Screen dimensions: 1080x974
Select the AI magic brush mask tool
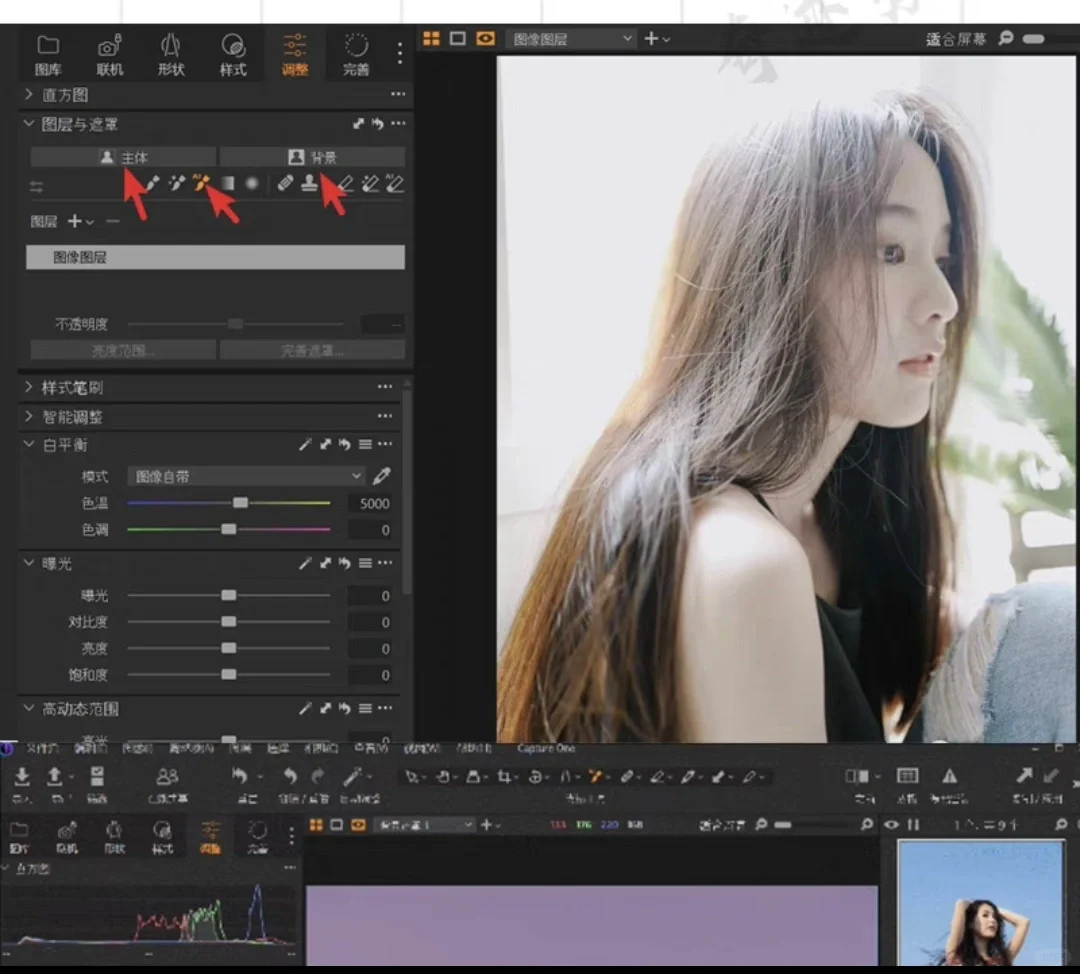pos(202,183)
